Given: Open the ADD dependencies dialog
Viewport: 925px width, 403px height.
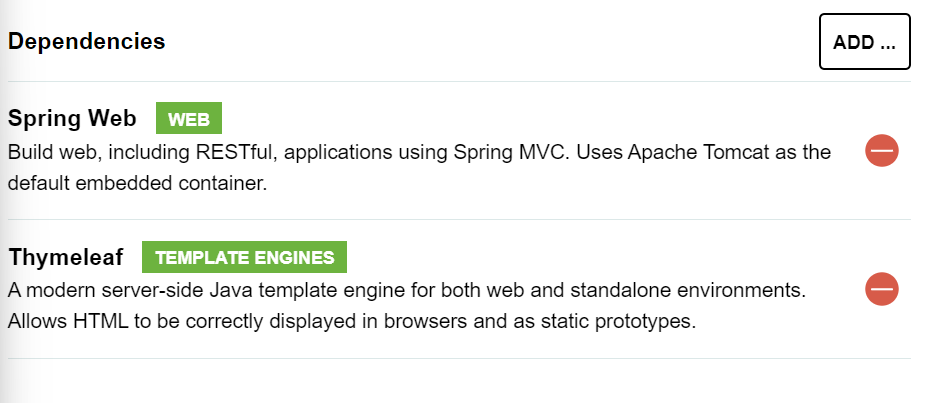Looking at the screenshot, I should (864, 42).
